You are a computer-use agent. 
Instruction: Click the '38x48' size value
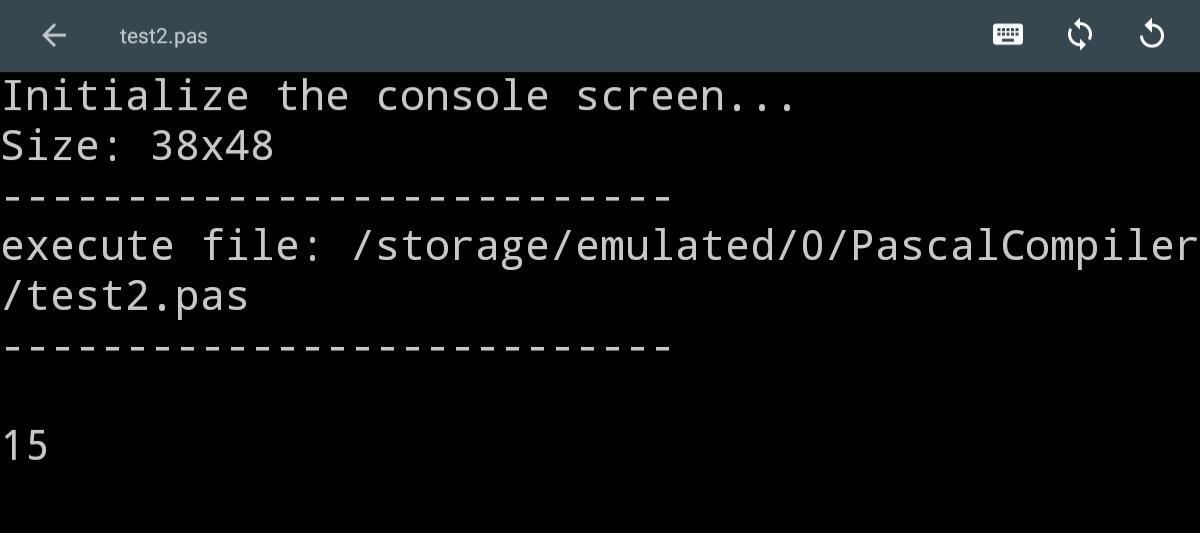(212, 147)
